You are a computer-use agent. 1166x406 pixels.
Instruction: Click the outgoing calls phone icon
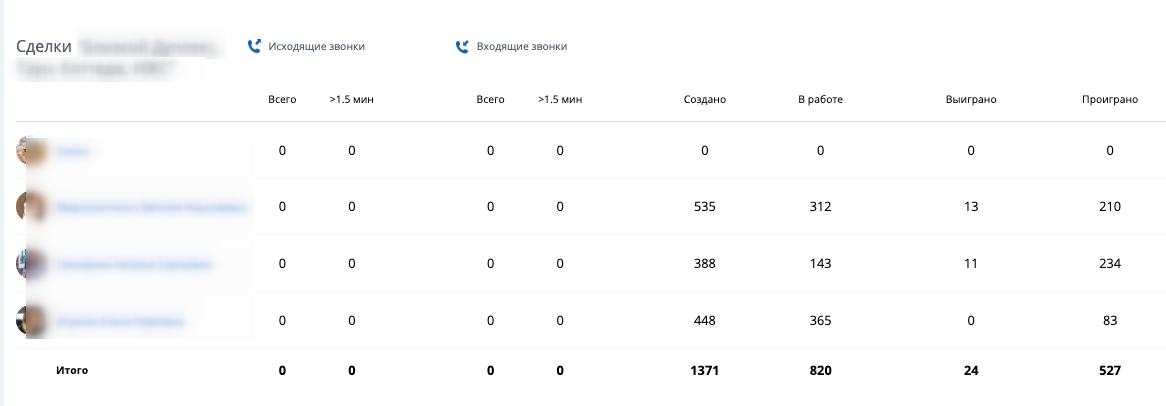(x=254, y=46)
